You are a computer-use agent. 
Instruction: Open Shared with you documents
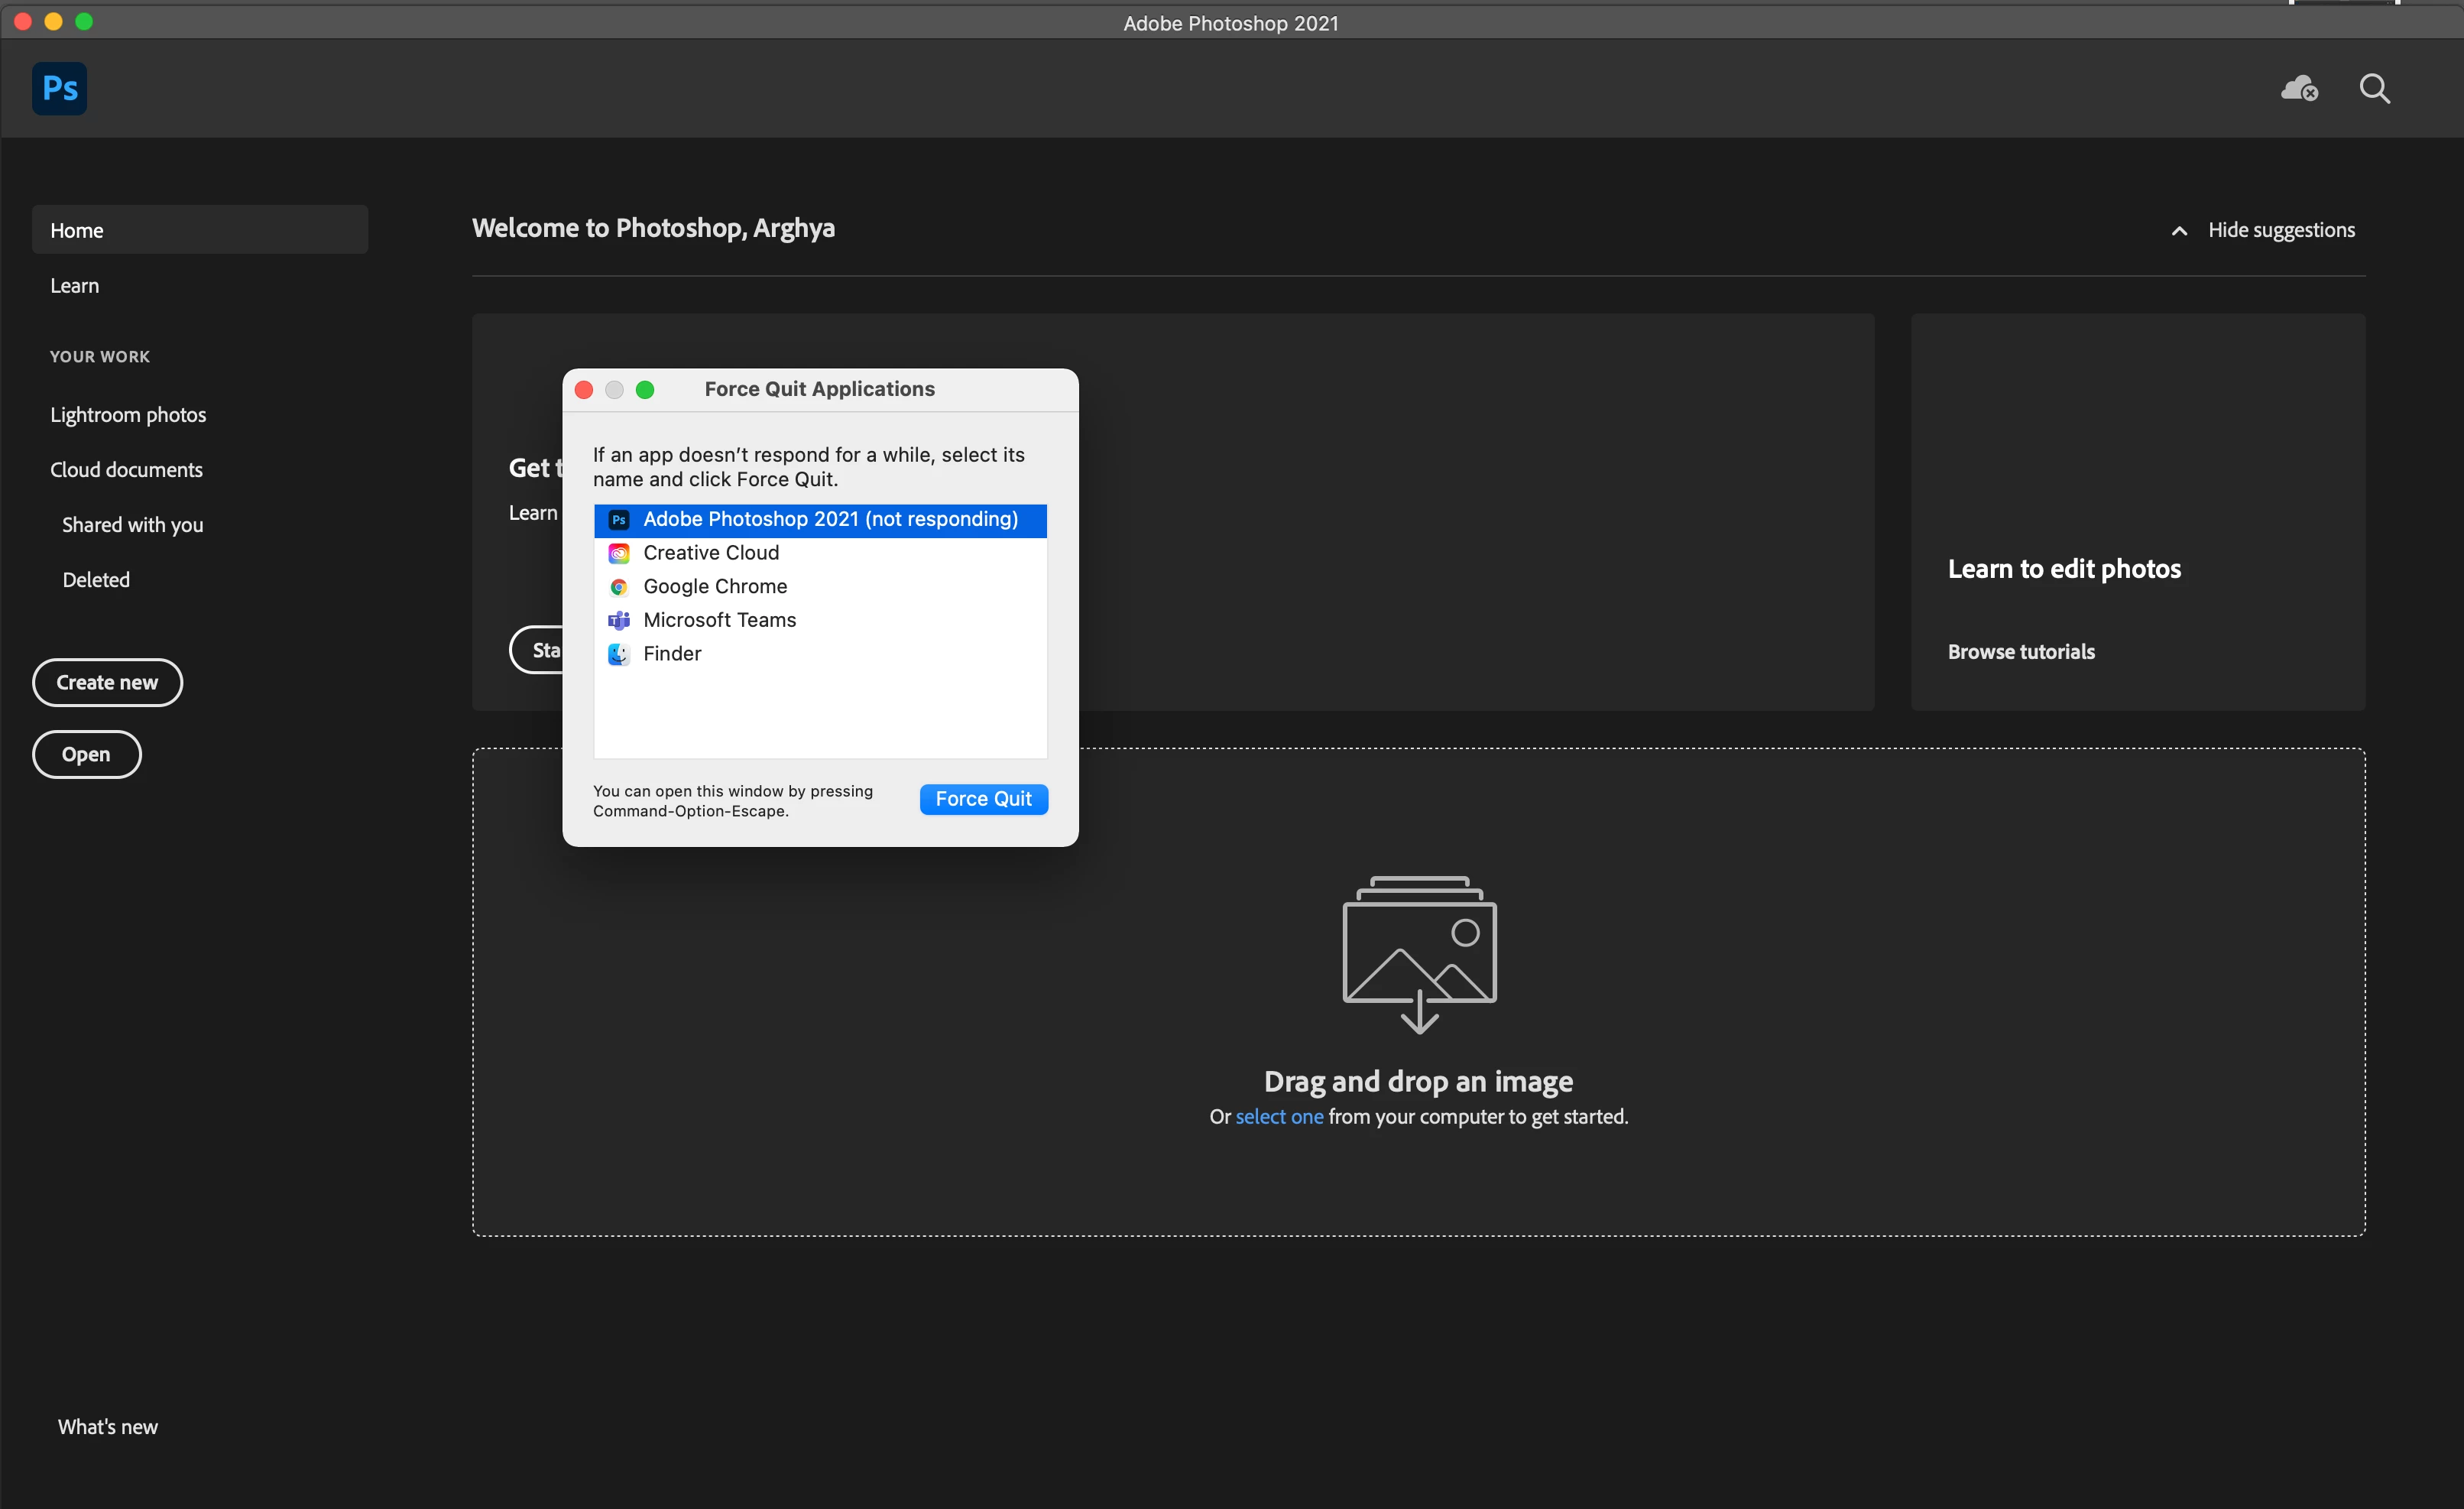click(132, 525)
